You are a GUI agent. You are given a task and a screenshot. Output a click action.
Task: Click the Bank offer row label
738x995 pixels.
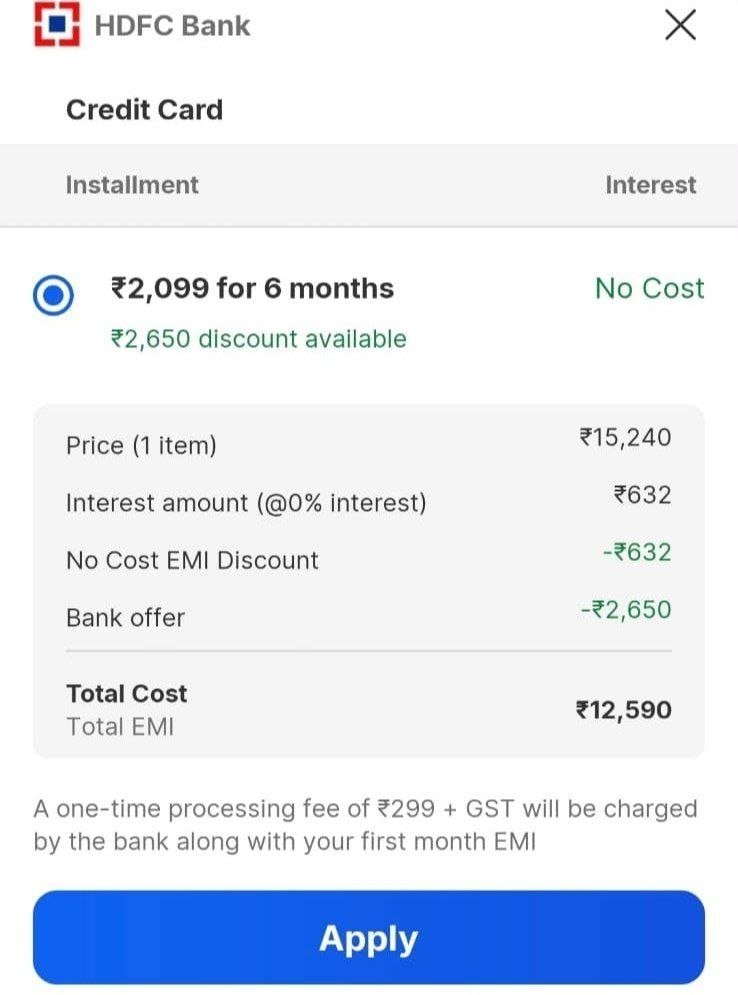coord(126,617)
